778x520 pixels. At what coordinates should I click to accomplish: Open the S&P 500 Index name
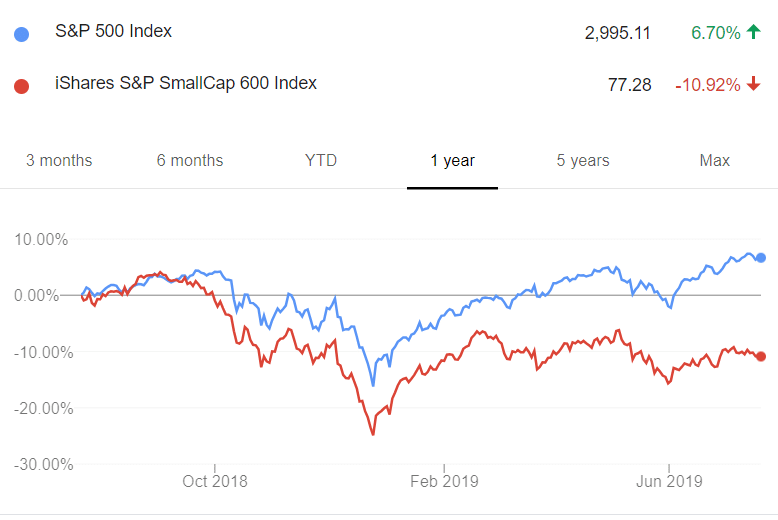114,31
